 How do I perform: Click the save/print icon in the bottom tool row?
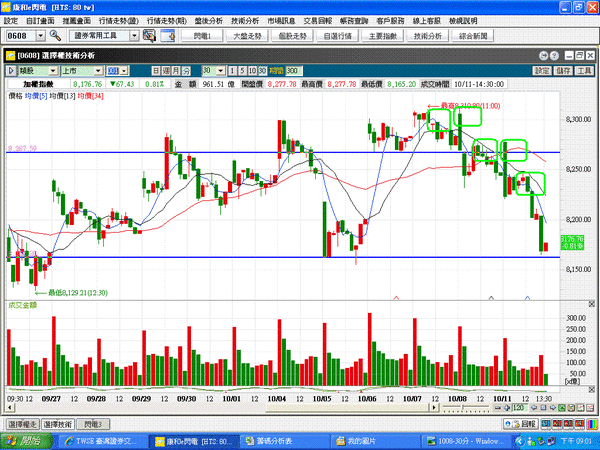(x=571, y=408)
